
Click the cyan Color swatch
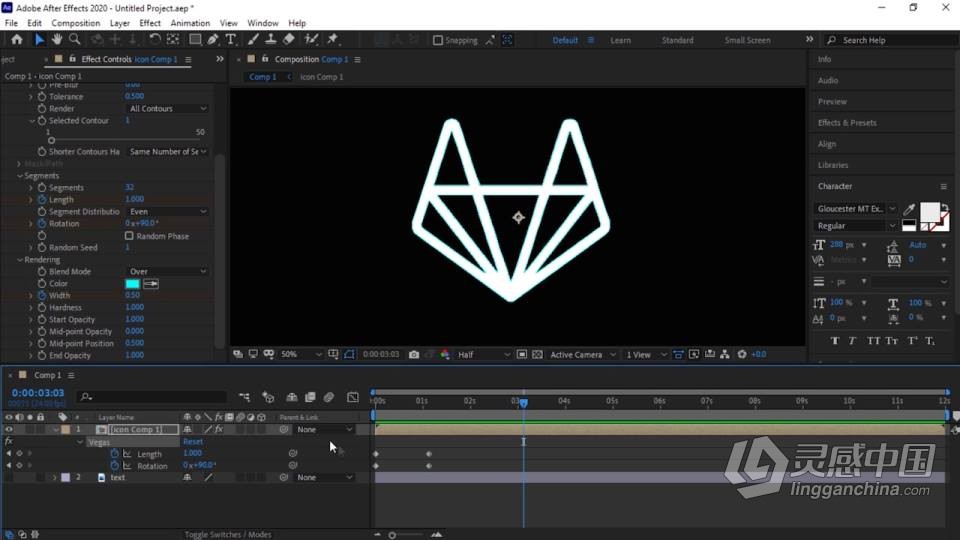[x=132, y=283]
